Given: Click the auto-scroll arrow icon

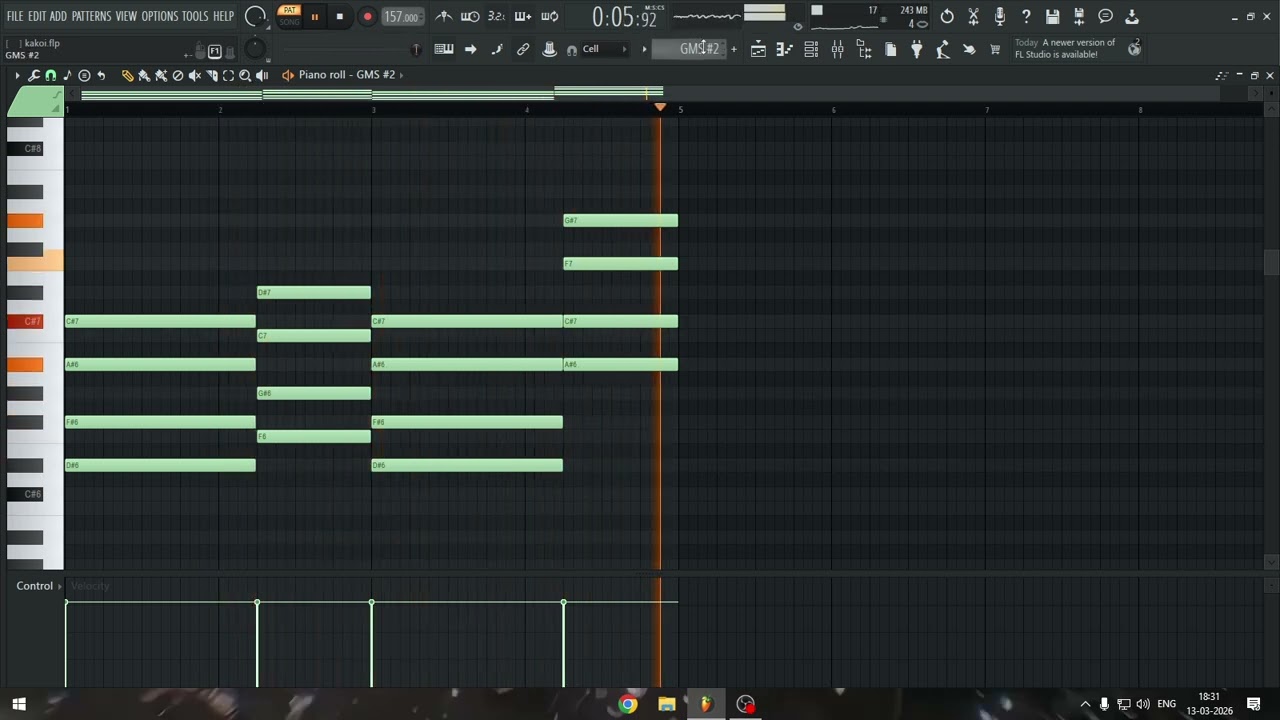Looking at the screenshot, I should pyautogui.click(x=470, y=49).
